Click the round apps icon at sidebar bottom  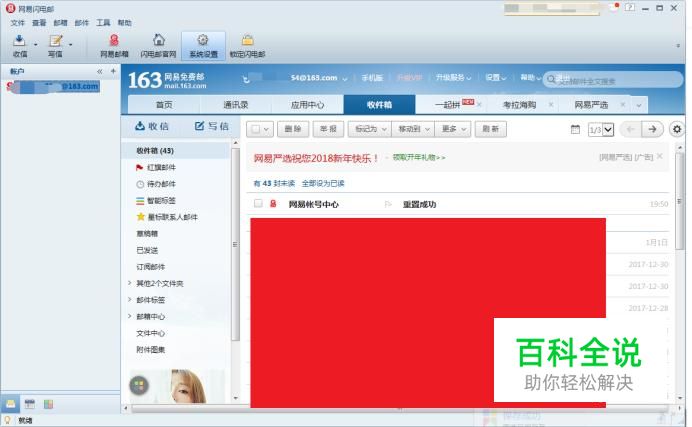139,386
